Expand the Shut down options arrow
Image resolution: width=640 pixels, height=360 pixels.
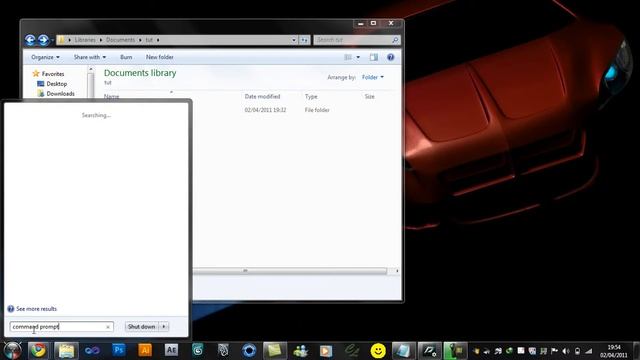[164, 327]
